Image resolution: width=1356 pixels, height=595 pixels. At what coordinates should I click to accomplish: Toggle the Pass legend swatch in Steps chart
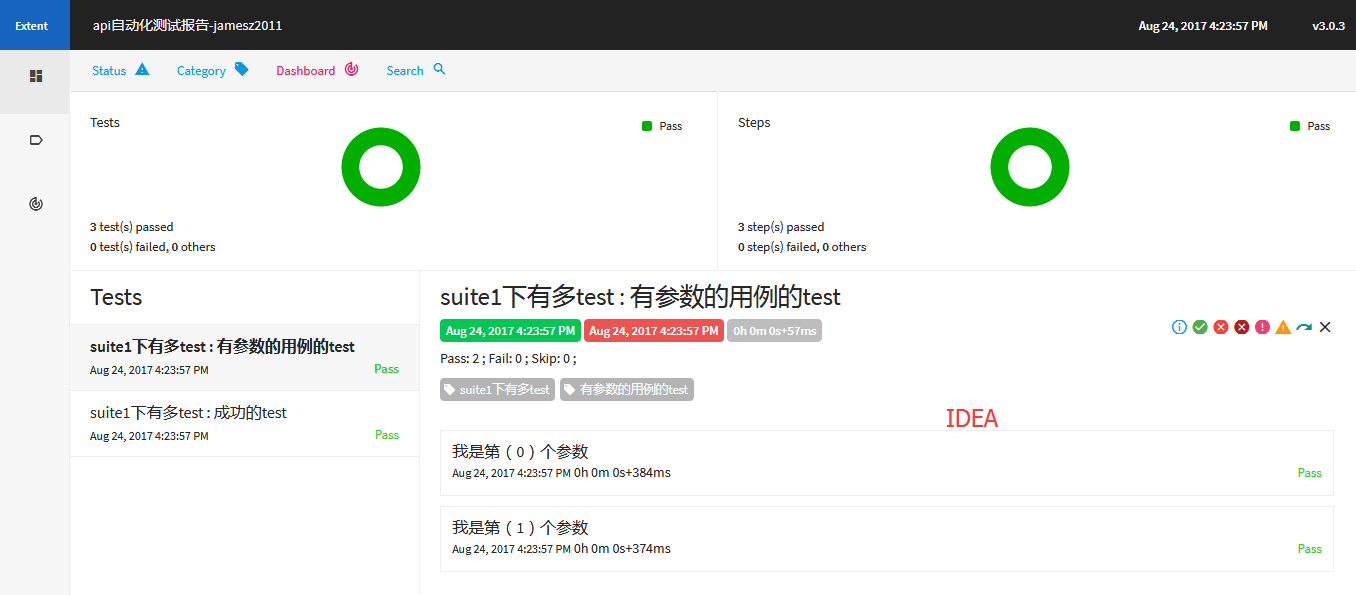(1295, 126)
